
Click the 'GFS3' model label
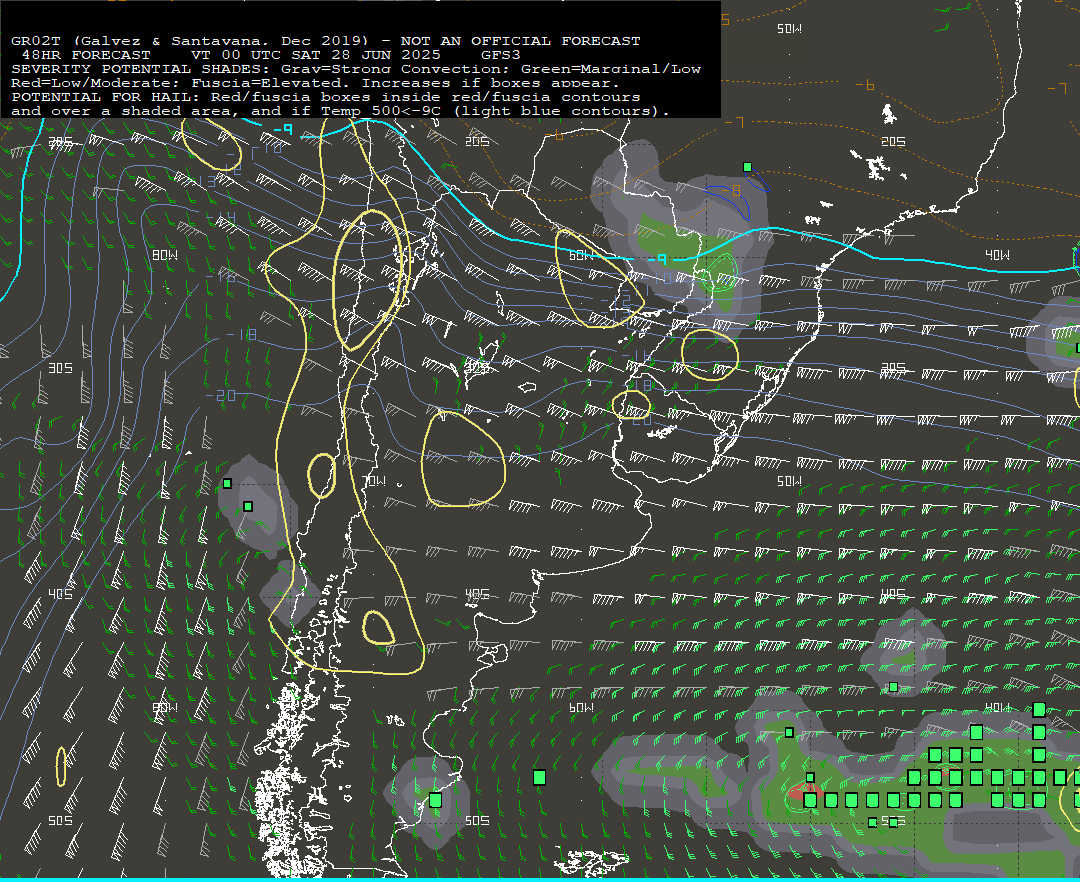click(501, 55)
